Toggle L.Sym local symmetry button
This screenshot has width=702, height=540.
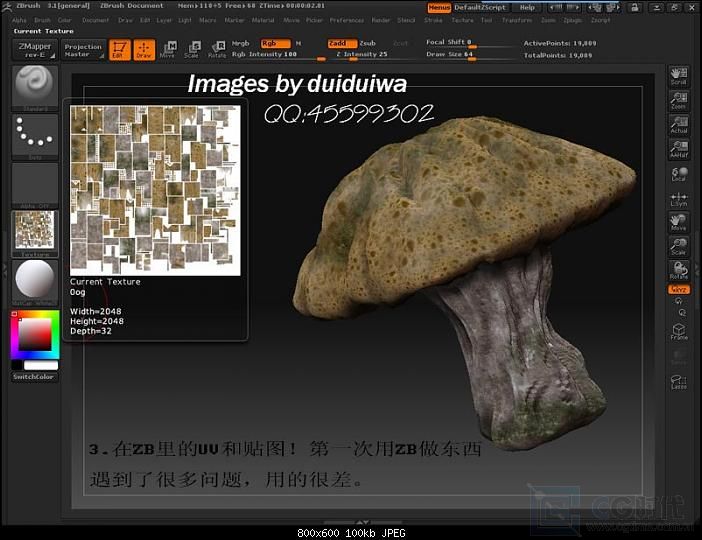pos(679,198)
